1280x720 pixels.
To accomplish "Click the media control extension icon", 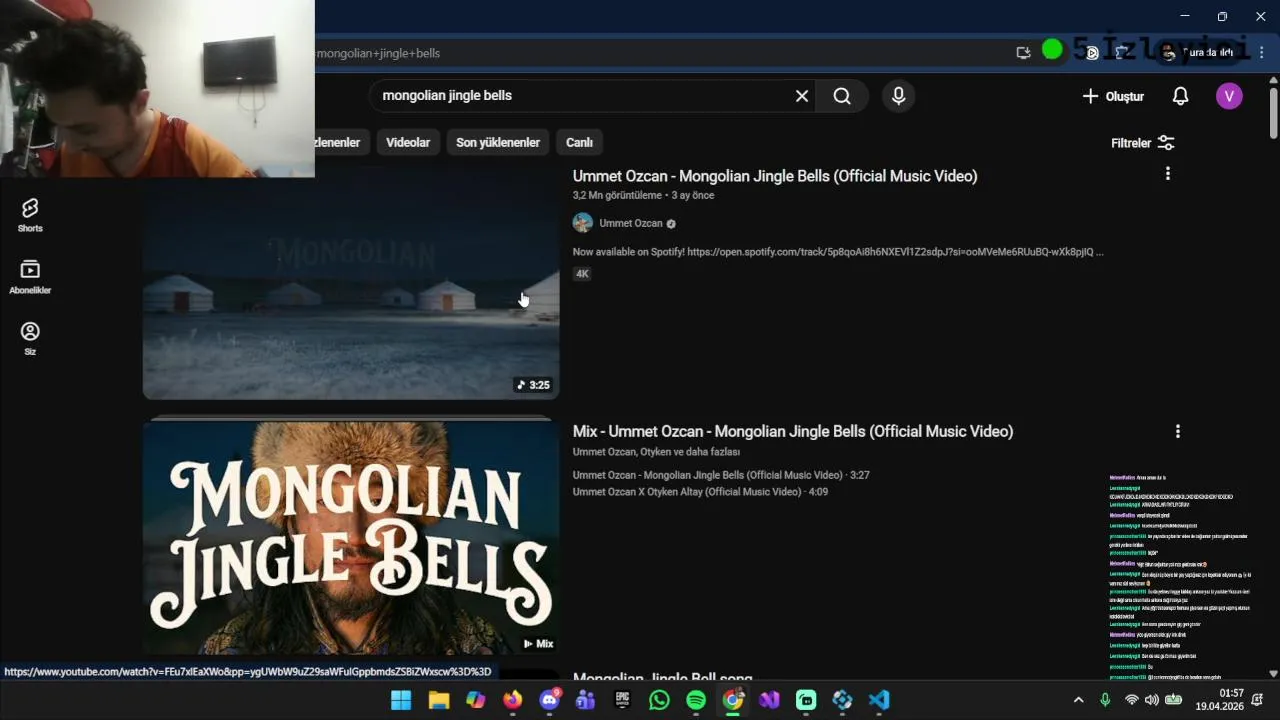I will tap(1092, 53).
